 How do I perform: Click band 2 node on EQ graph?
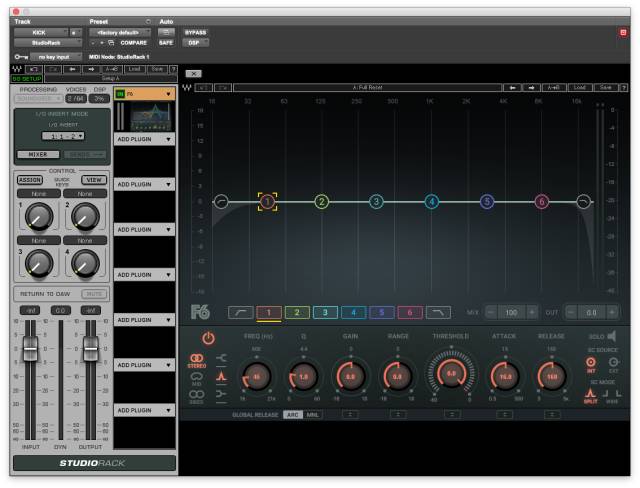click(x=322, y=202)
